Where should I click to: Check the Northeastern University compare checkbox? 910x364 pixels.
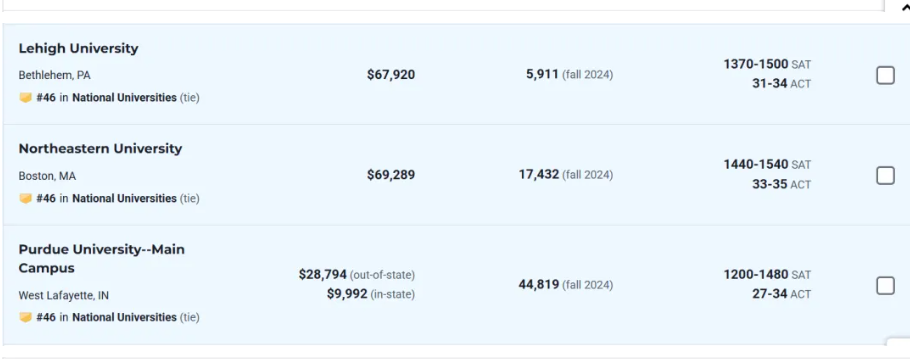click(885, 175)
